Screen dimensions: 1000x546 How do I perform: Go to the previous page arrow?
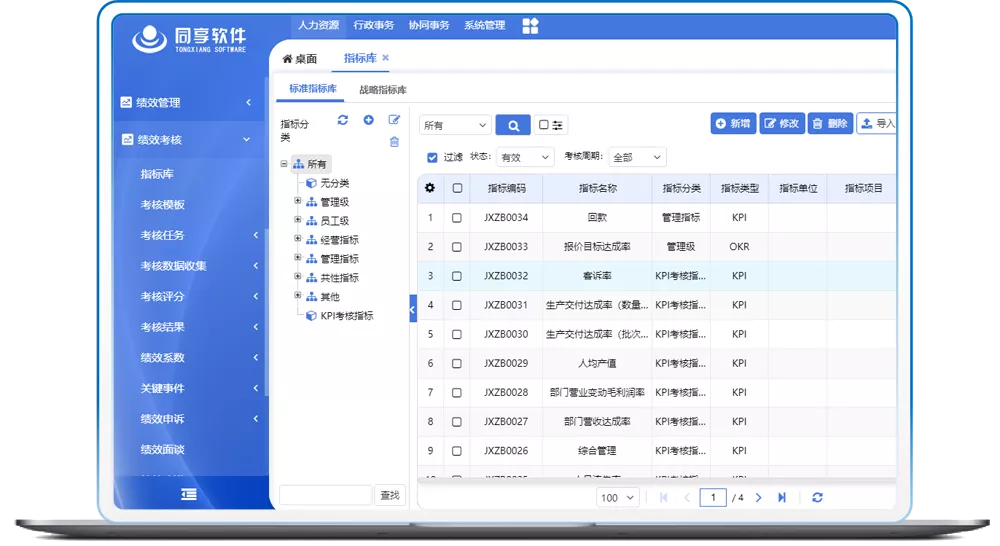(687, 498)
